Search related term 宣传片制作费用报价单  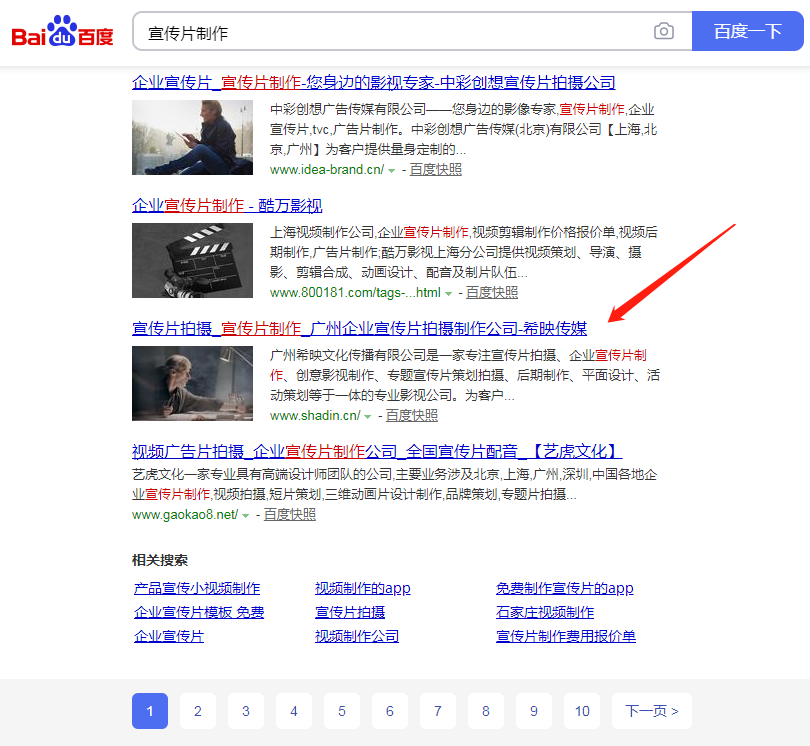(x=566, y=636)
